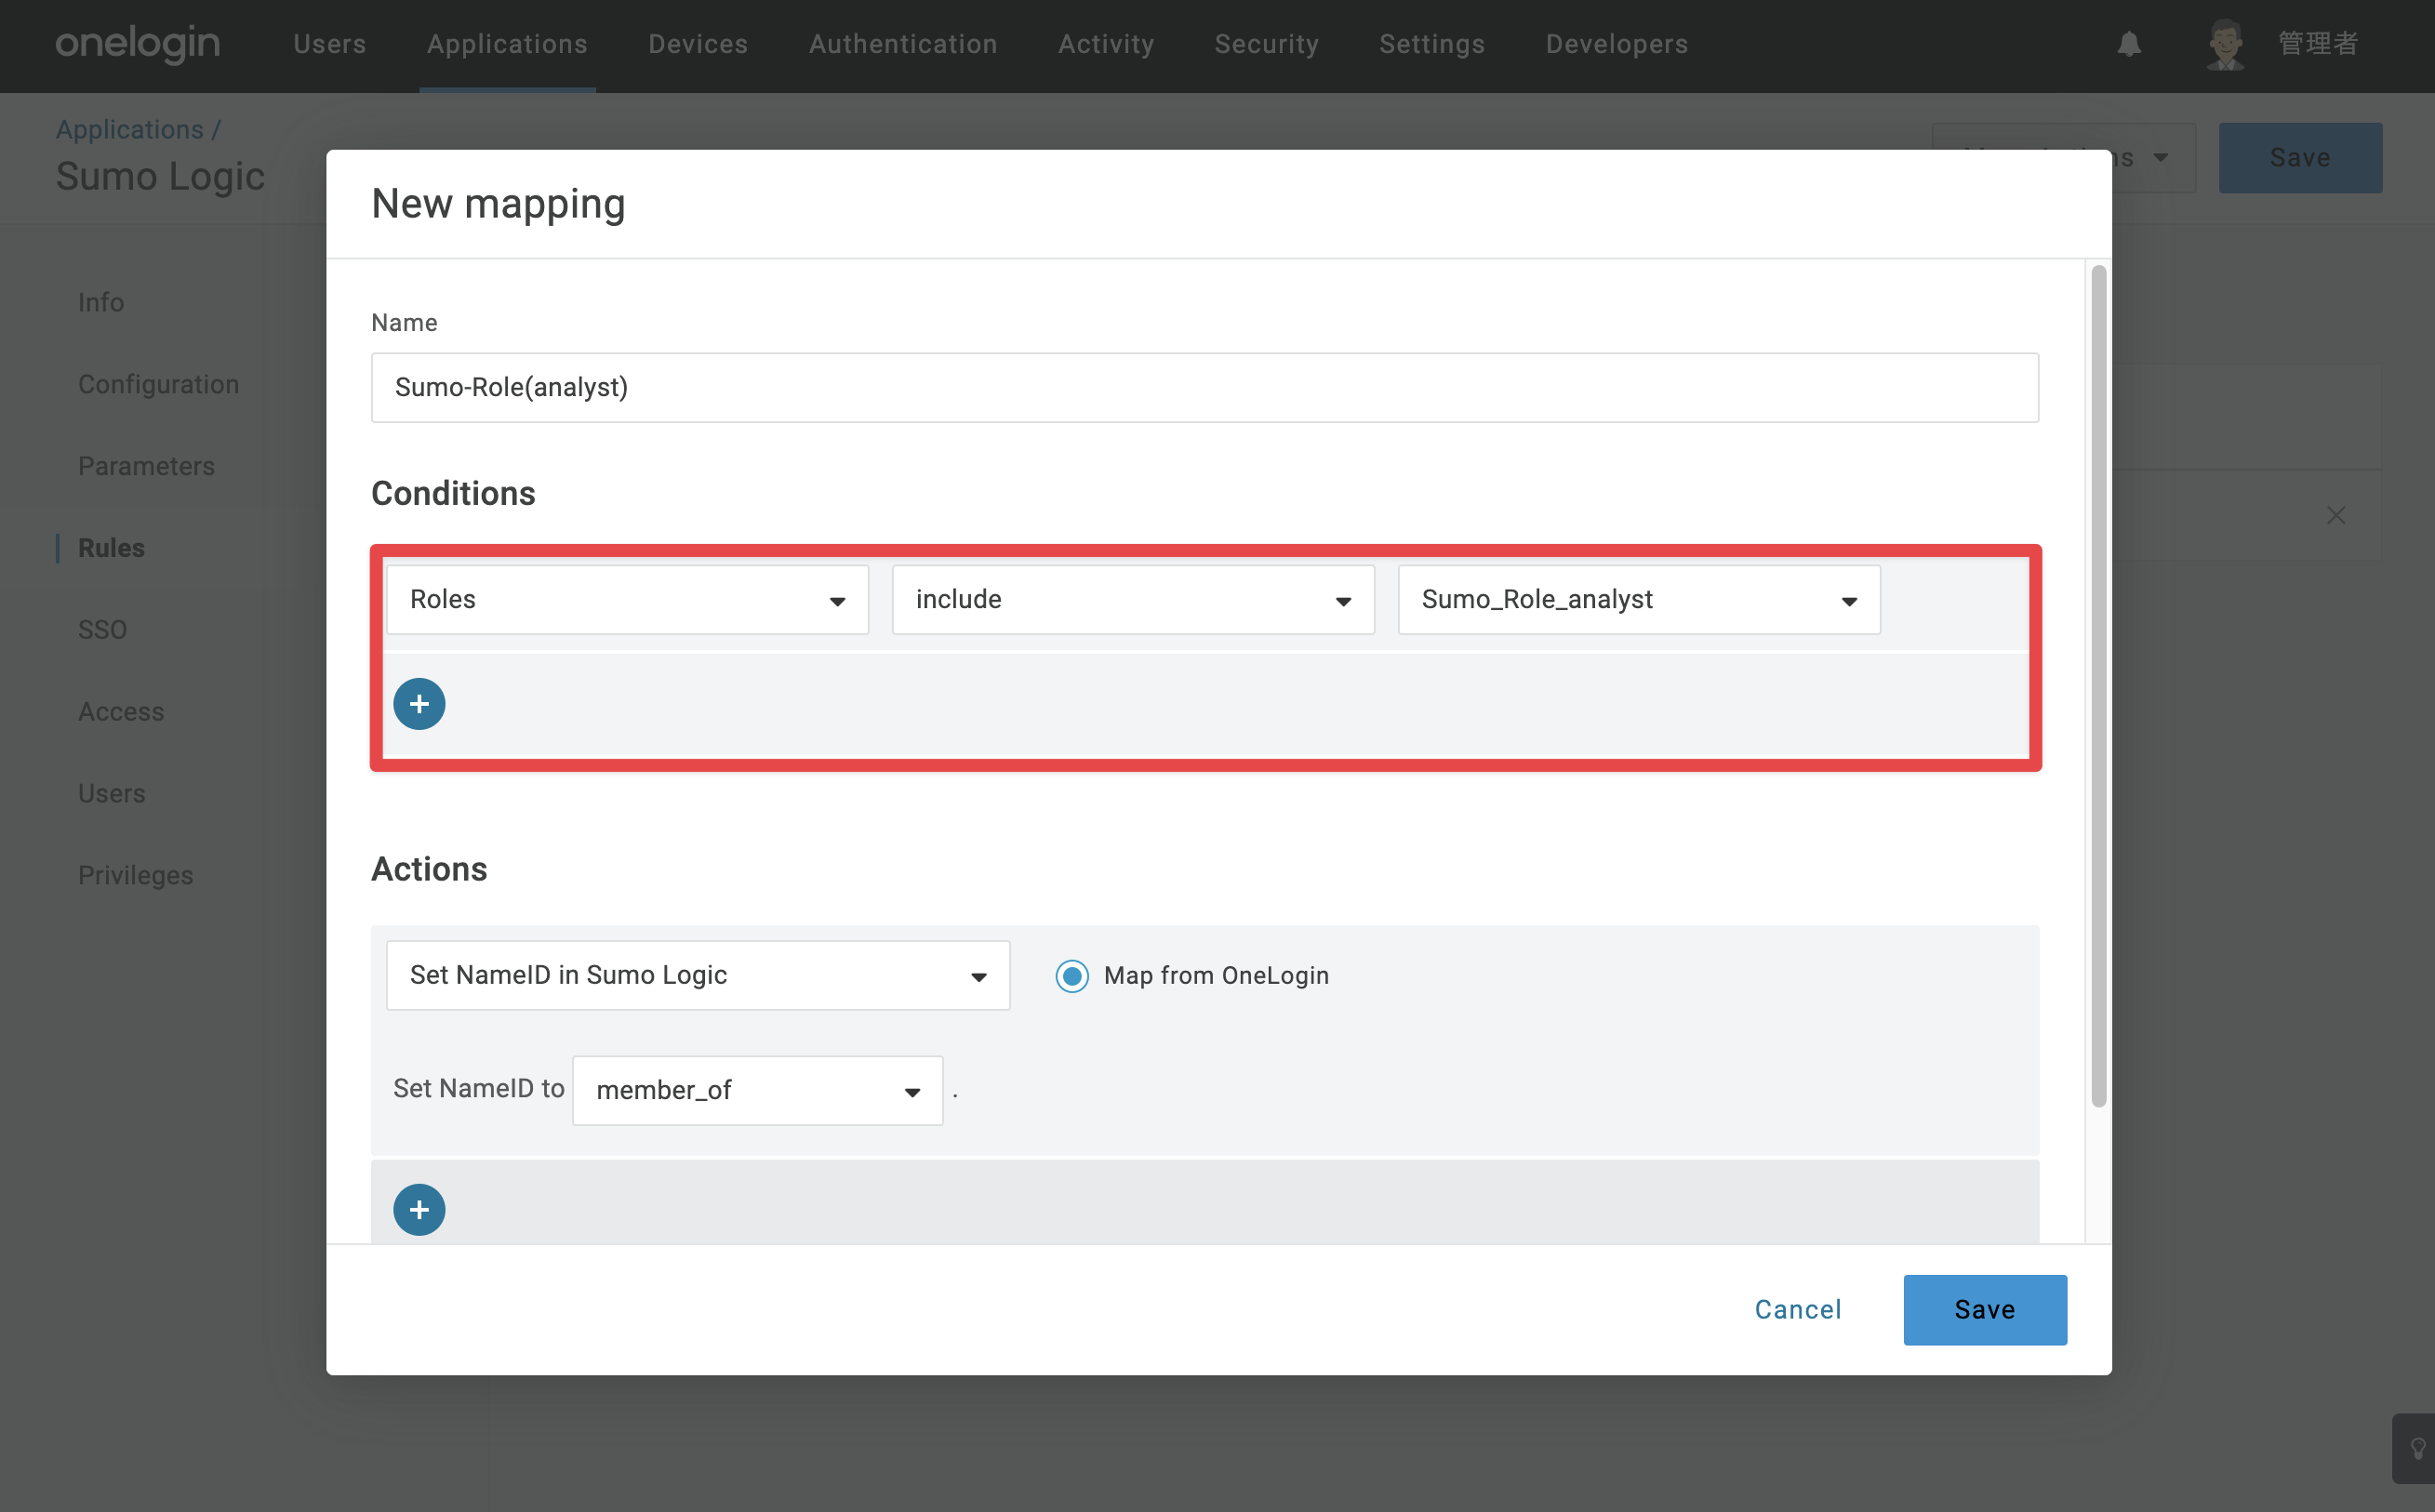Click the Actions heading
The height and width of the screenshot is (1512, 2435).
[x=429, y=870]
